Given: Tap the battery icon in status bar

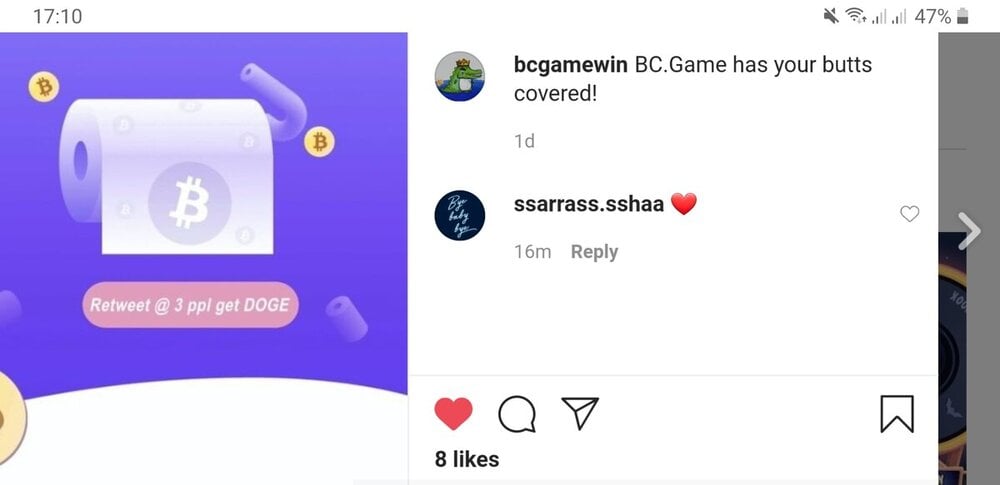Looking at the screenshot, I should 963,17.
